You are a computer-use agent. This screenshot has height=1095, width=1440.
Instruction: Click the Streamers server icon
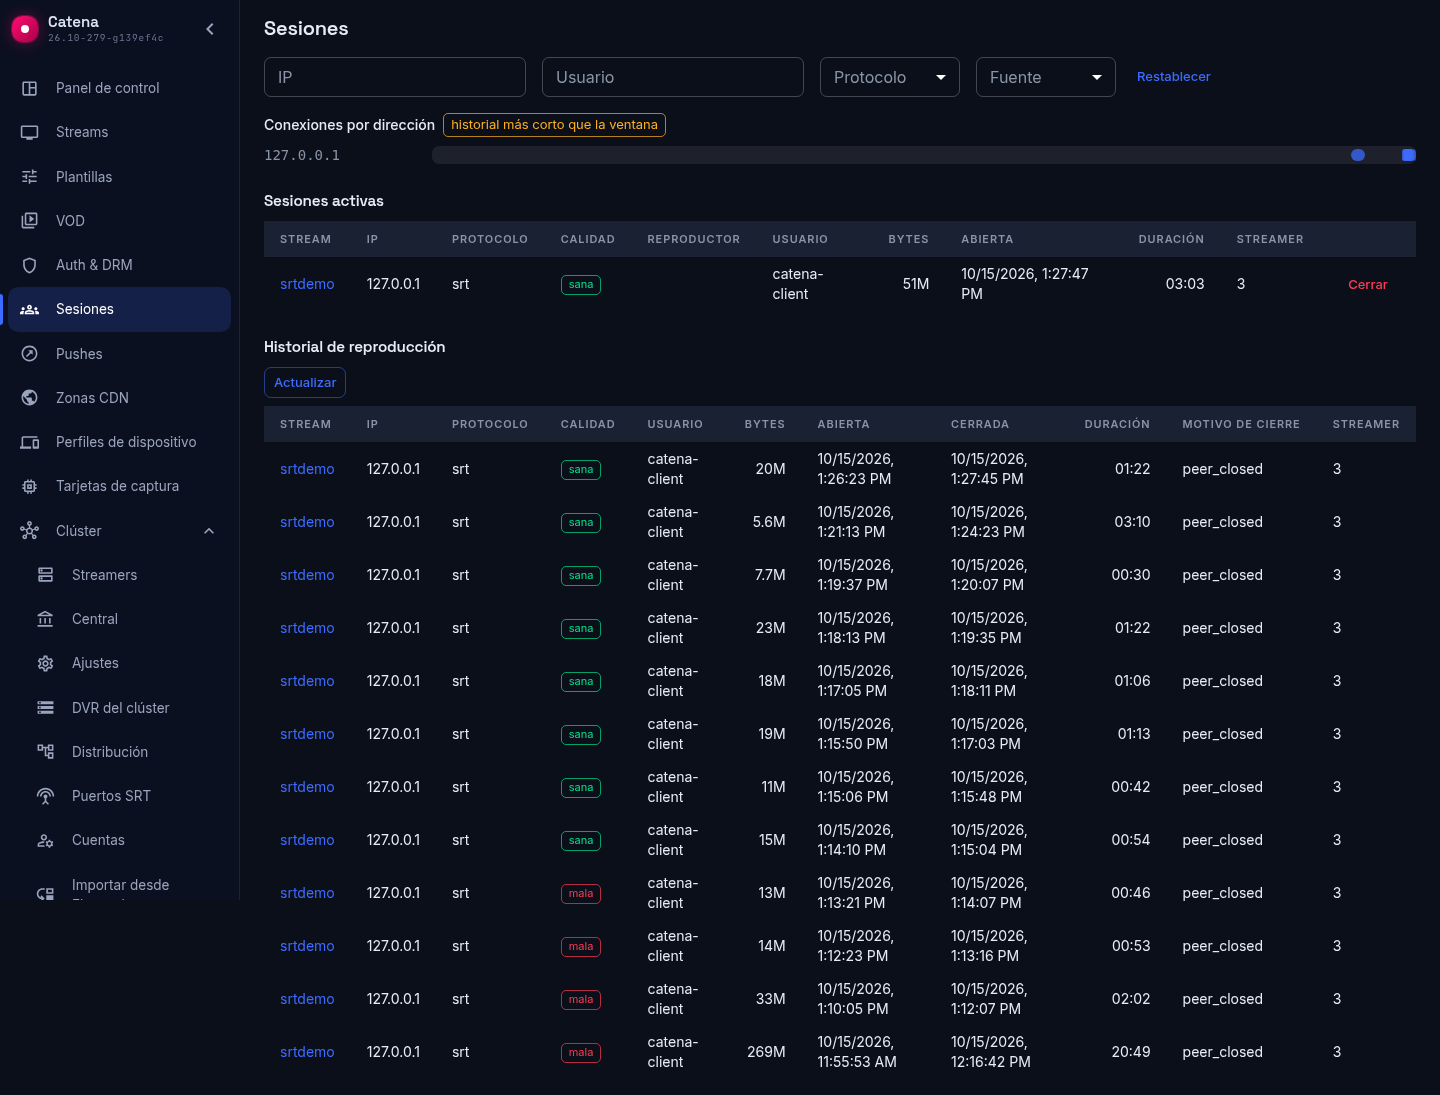46,575
